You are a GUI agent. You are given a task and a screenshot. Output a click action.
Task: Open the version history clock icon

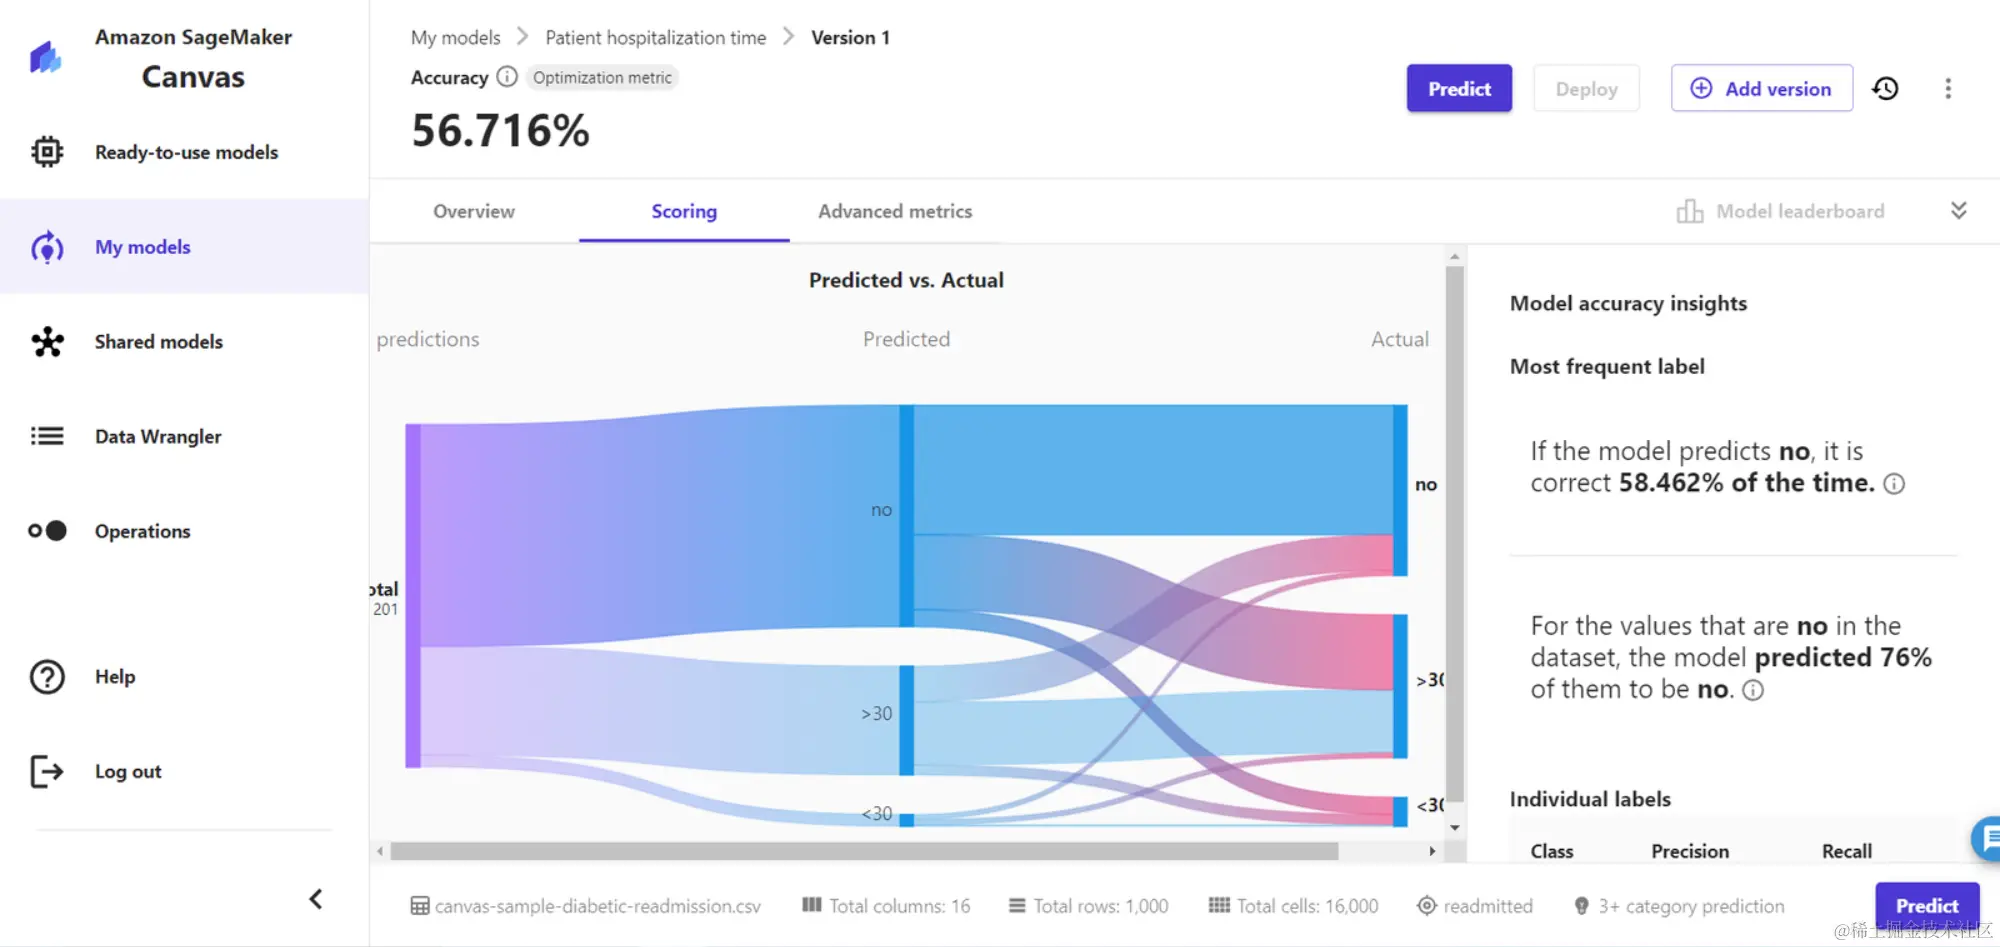1885,89
